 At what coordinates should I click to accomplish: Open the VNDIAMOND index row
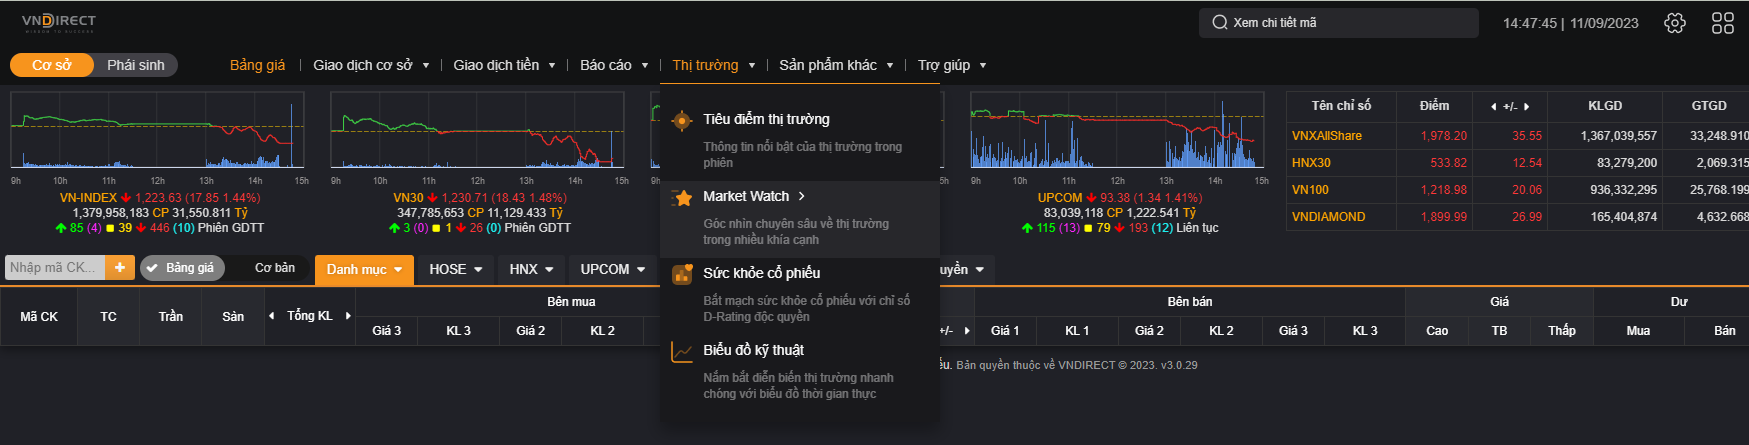1517,217
